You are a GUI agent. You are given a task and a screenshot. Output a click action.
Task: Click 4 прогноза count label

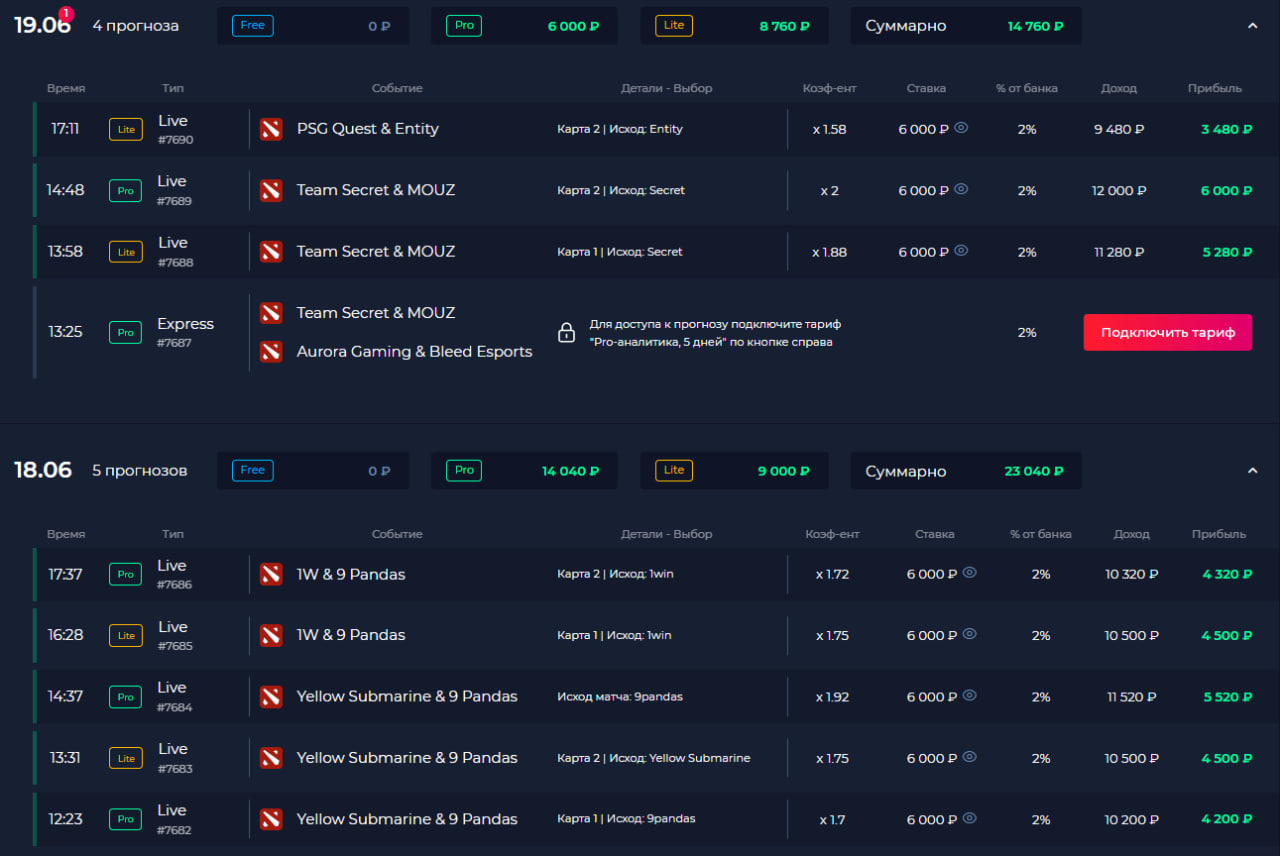coord(136,26)
